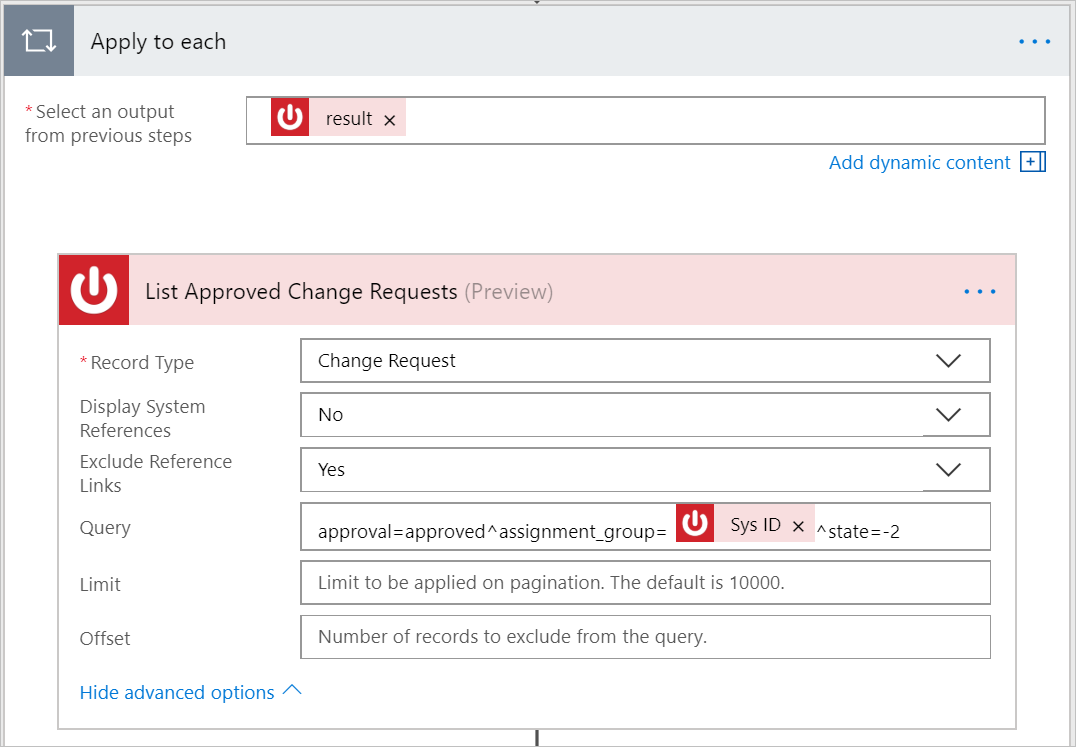Click the Add dynamic content link

click(919, 163)
